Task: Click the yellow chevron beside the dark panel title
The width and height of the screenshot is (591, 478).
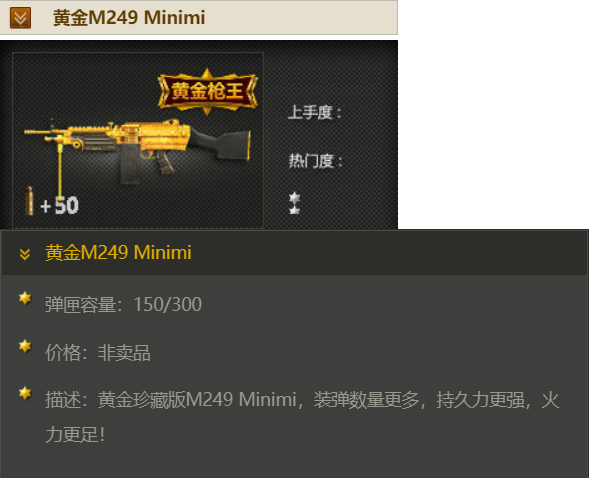Action: pos(24,254)
